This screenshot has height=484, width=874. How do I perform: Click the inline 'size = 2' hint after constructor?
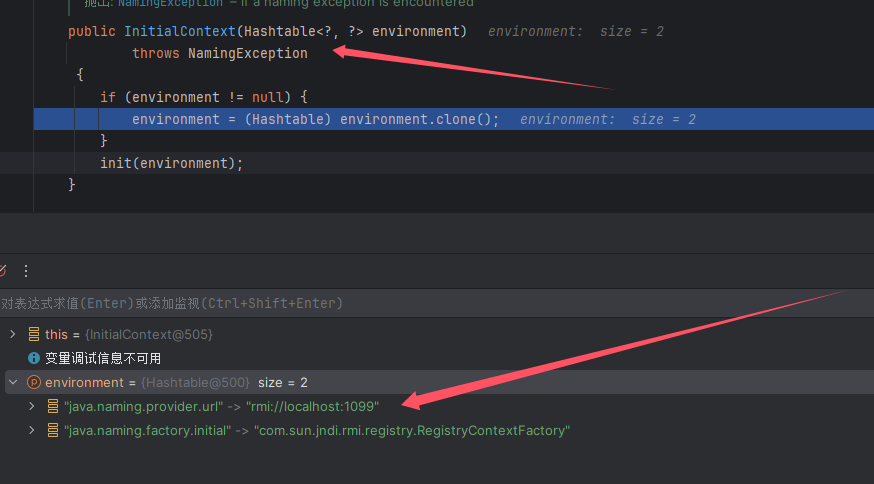click(632, 31)
